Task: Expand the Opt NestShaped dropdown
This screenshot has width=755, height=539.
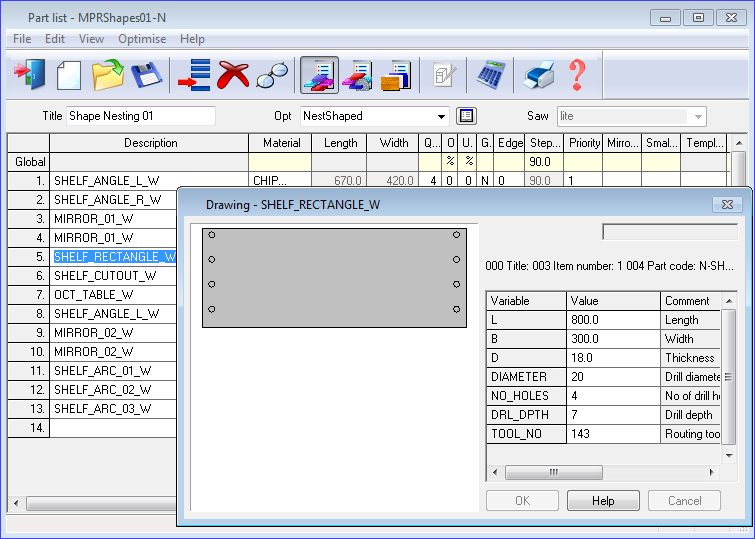Action: [441, 116]
